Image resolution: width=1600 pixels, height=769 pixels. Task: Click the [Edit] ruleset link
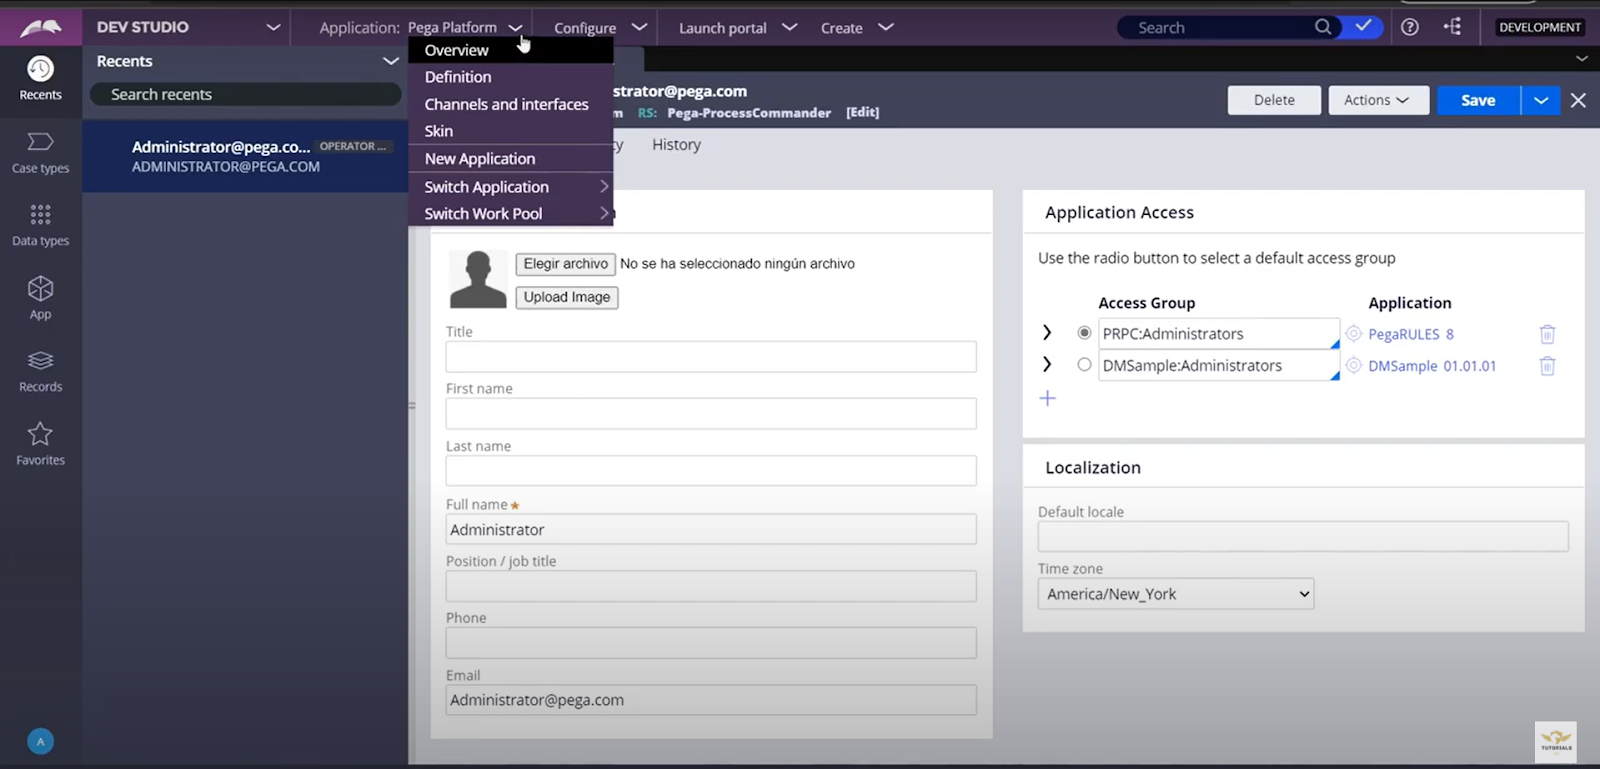point(862,113)
